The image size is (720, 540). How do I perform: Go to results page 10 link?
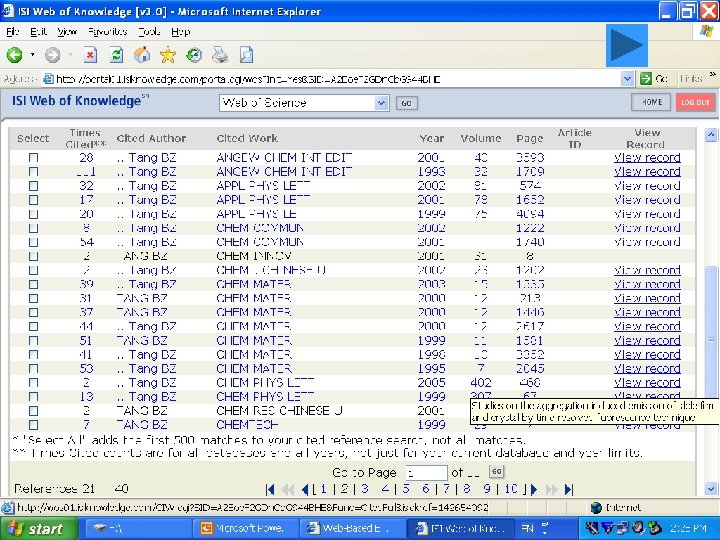coord(511,489)
